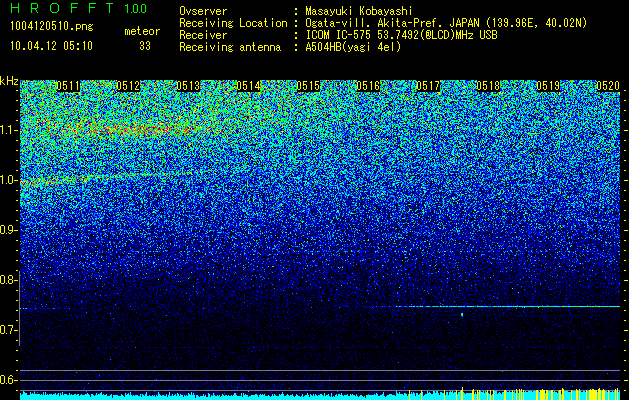Click the 0514 time marker
The image size is (629, 400).
[x=248, y=86]
